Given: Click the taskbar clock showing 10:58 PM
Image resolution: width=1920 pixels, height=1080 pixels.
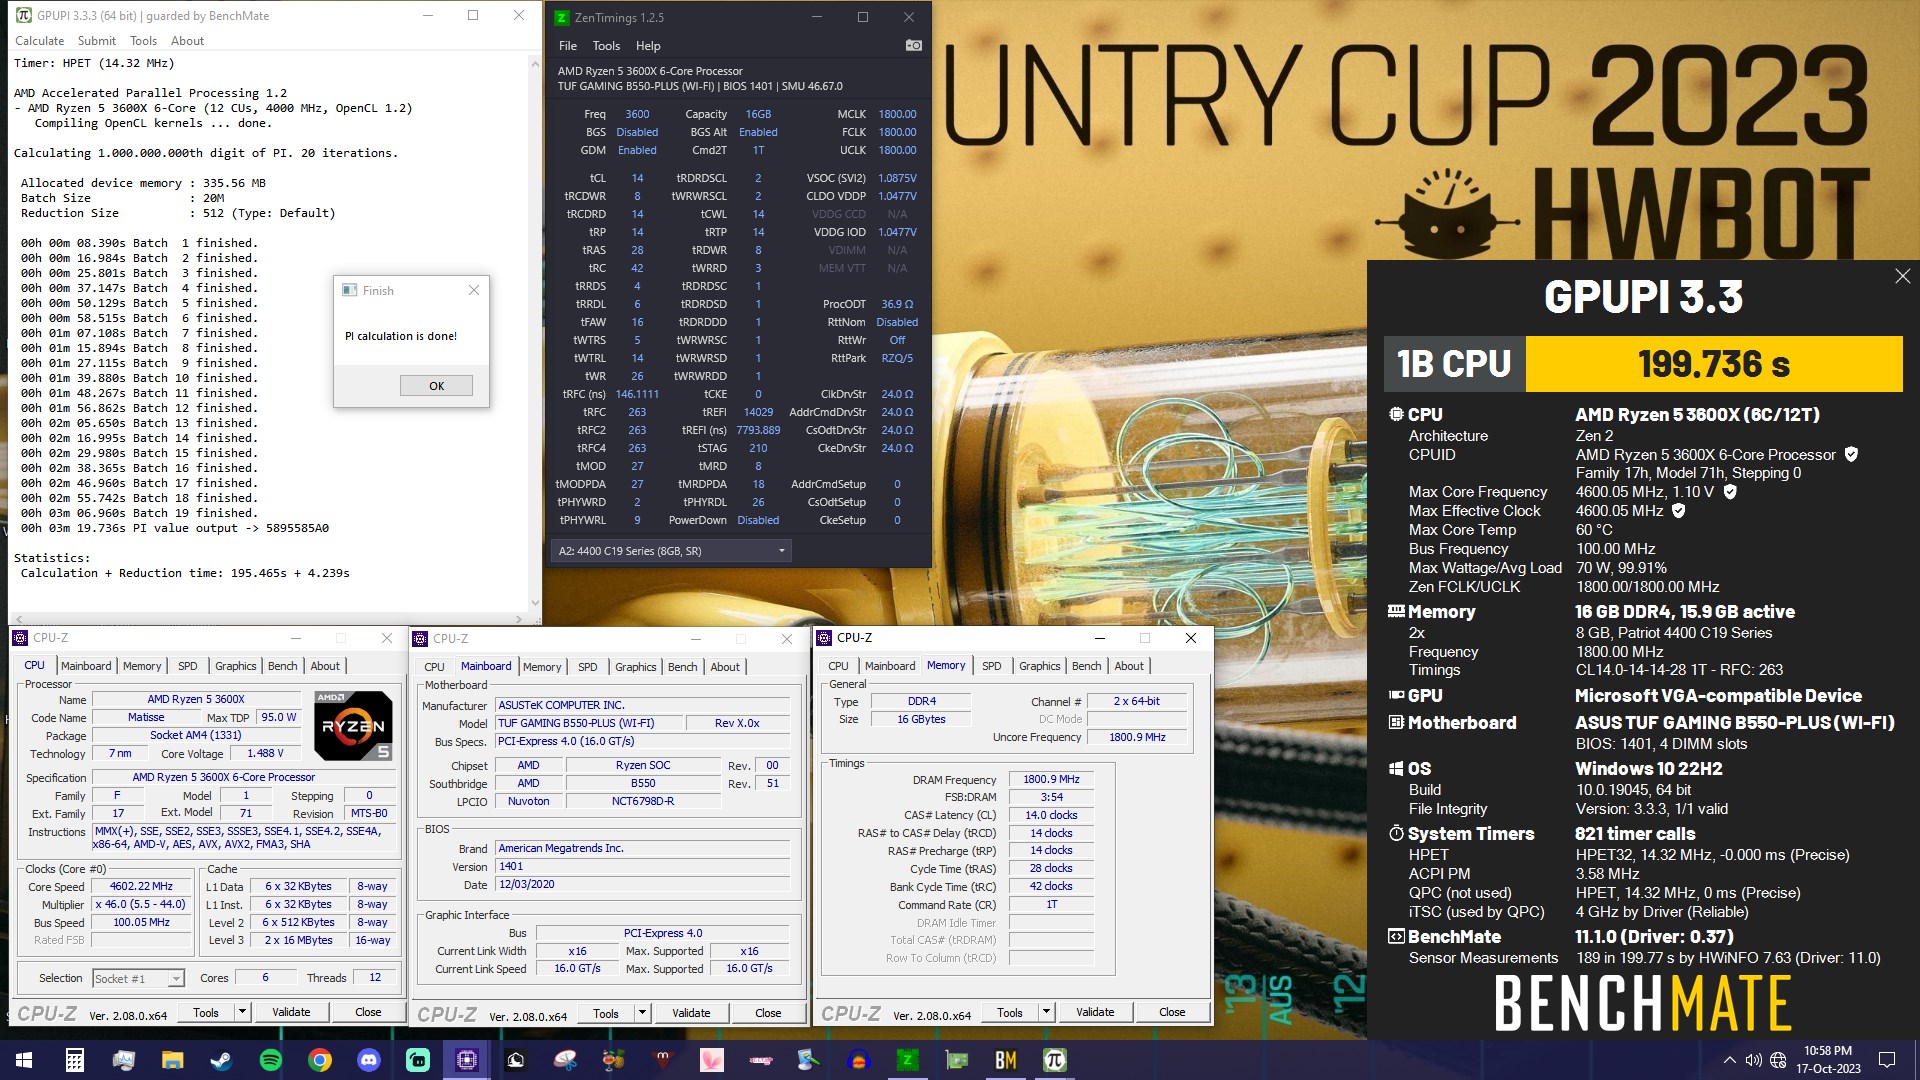Looking at the screenshot, I should click(1827, 1060).
